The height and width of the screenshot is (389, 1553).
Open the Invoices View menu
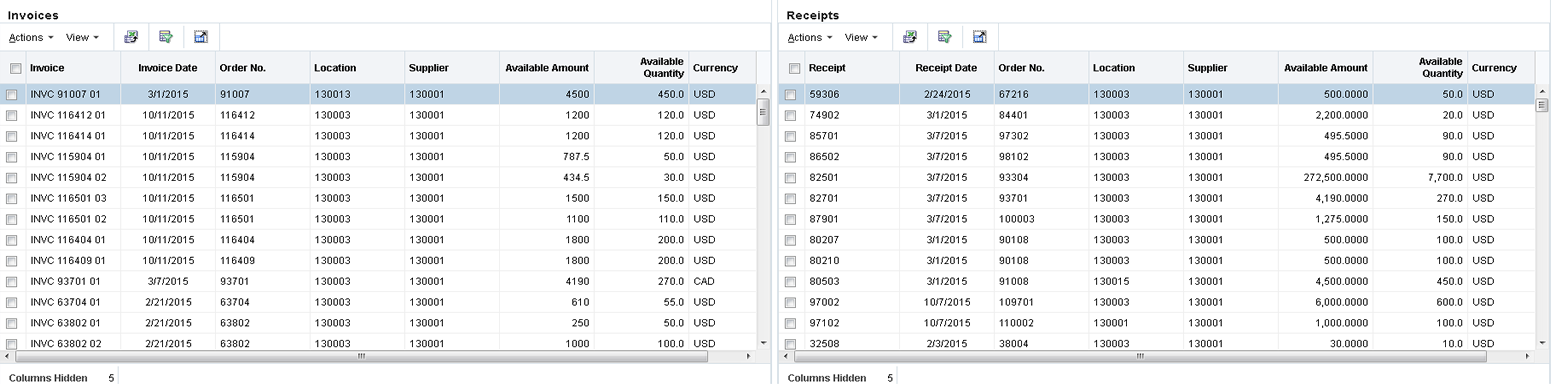pos(82,37)
